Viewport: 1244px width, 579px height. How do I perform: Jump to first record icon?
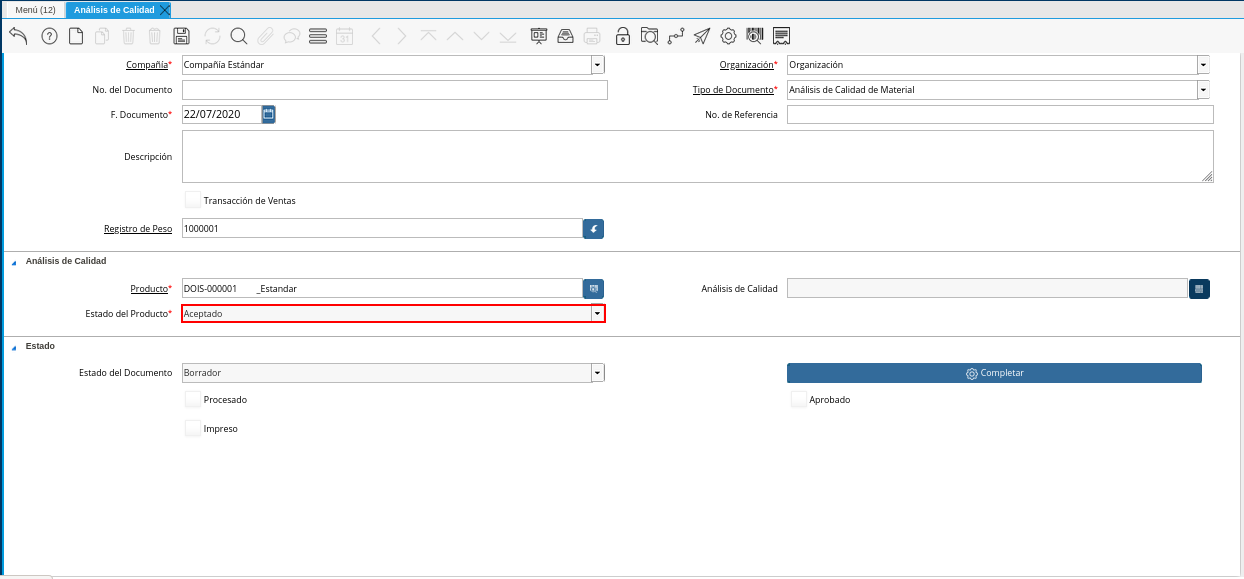pyautogui.click(x=428, y=36)
